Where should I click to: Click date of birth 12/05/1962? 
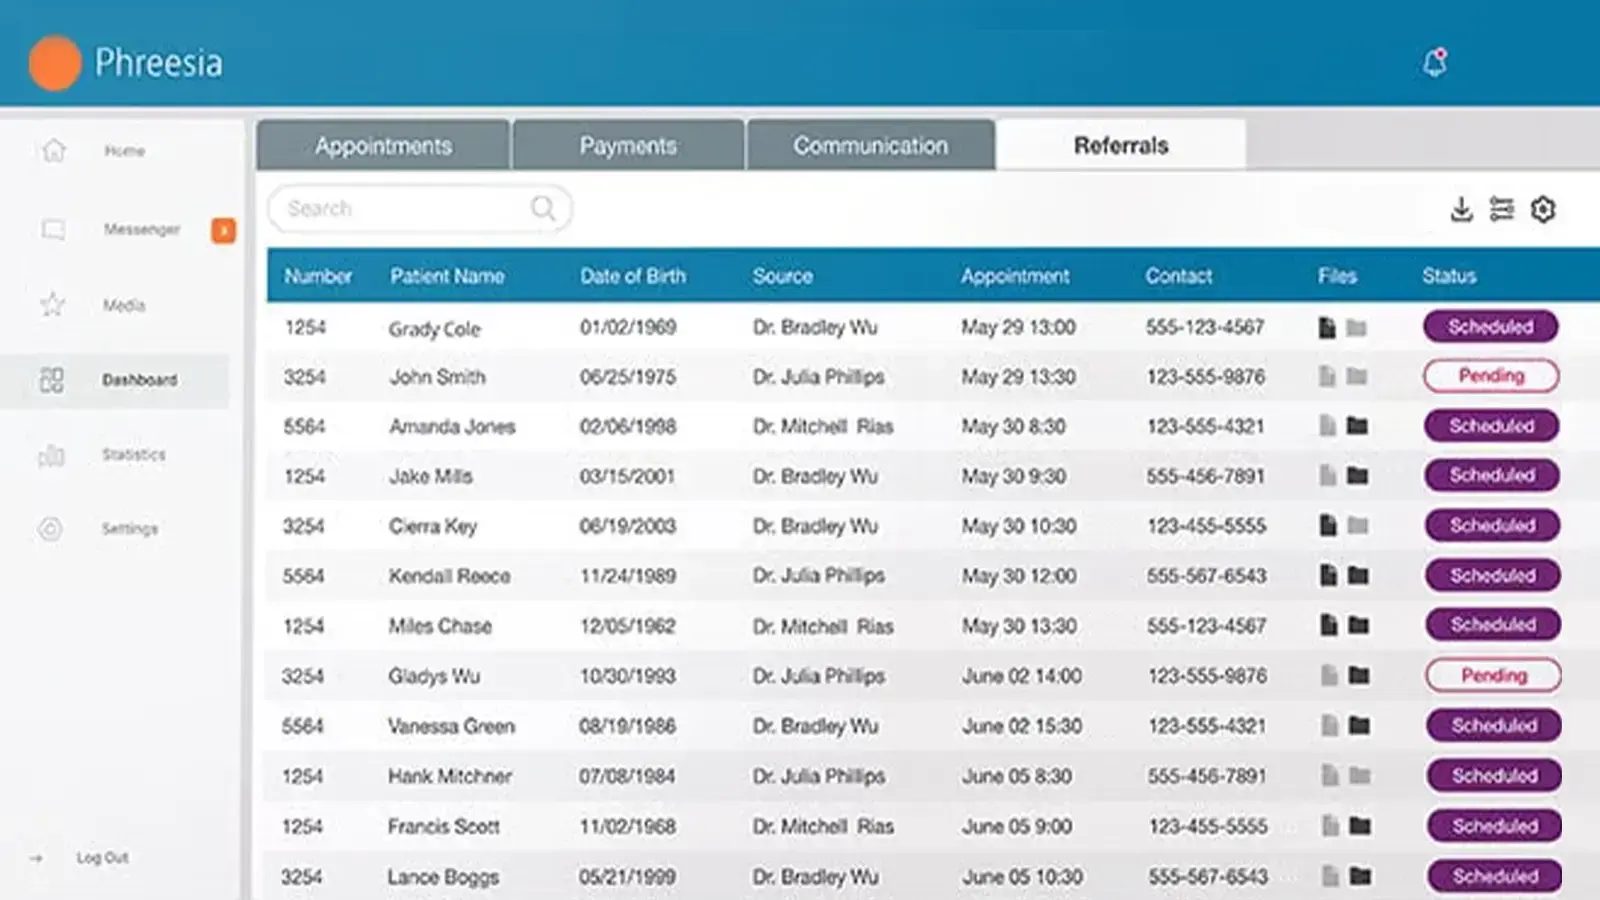point(628,626)
